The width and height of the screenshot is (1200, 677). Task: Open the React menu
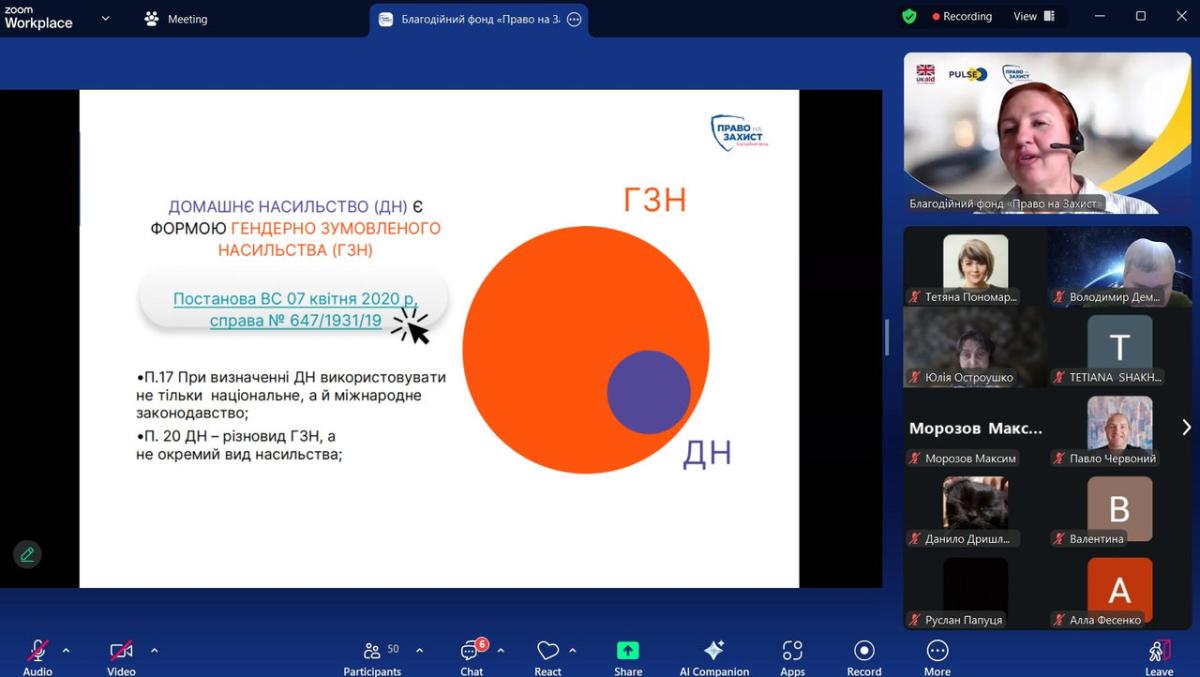click(x=548, y=656)
